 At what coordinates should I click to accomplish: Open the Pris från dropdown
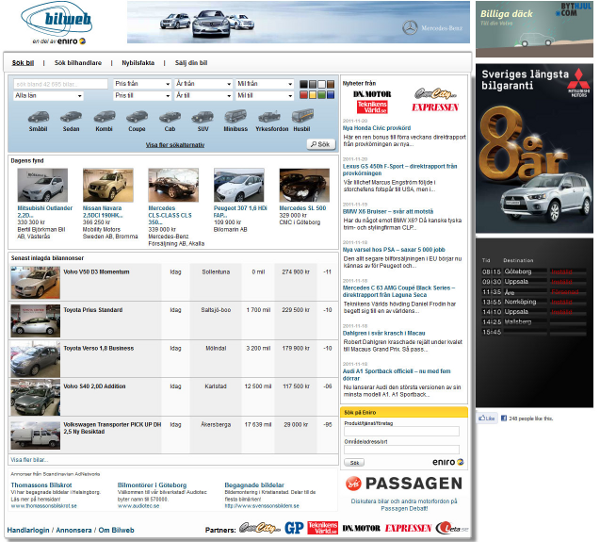(142, 84)
